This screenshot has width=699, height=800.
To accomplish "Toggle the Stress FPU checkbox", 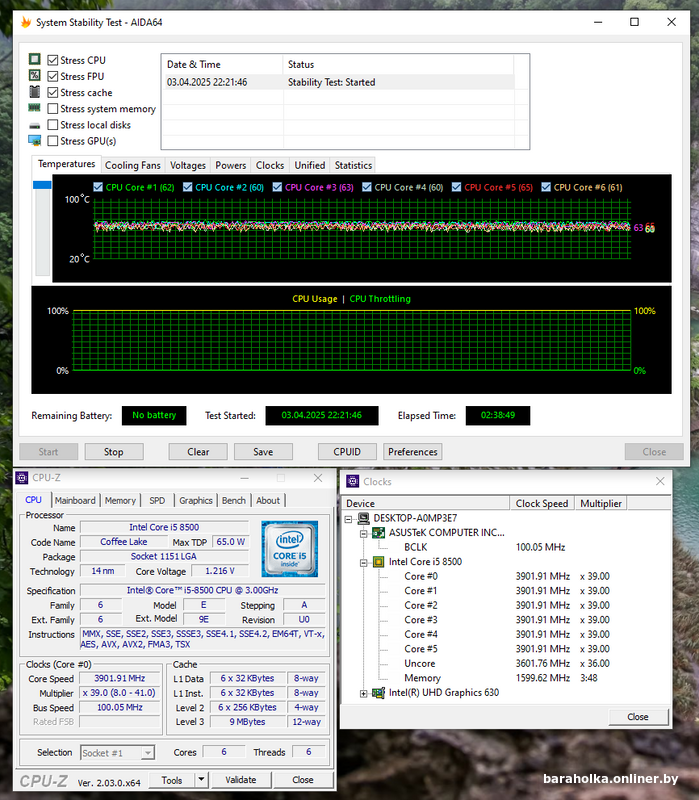I will (x=53, y=77).
